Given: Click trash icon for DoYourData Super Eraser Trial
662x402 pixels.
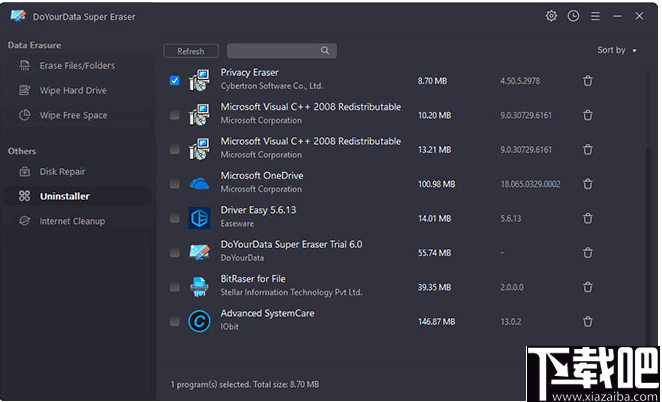Looking at the screenshot, I should coord(587,253).
